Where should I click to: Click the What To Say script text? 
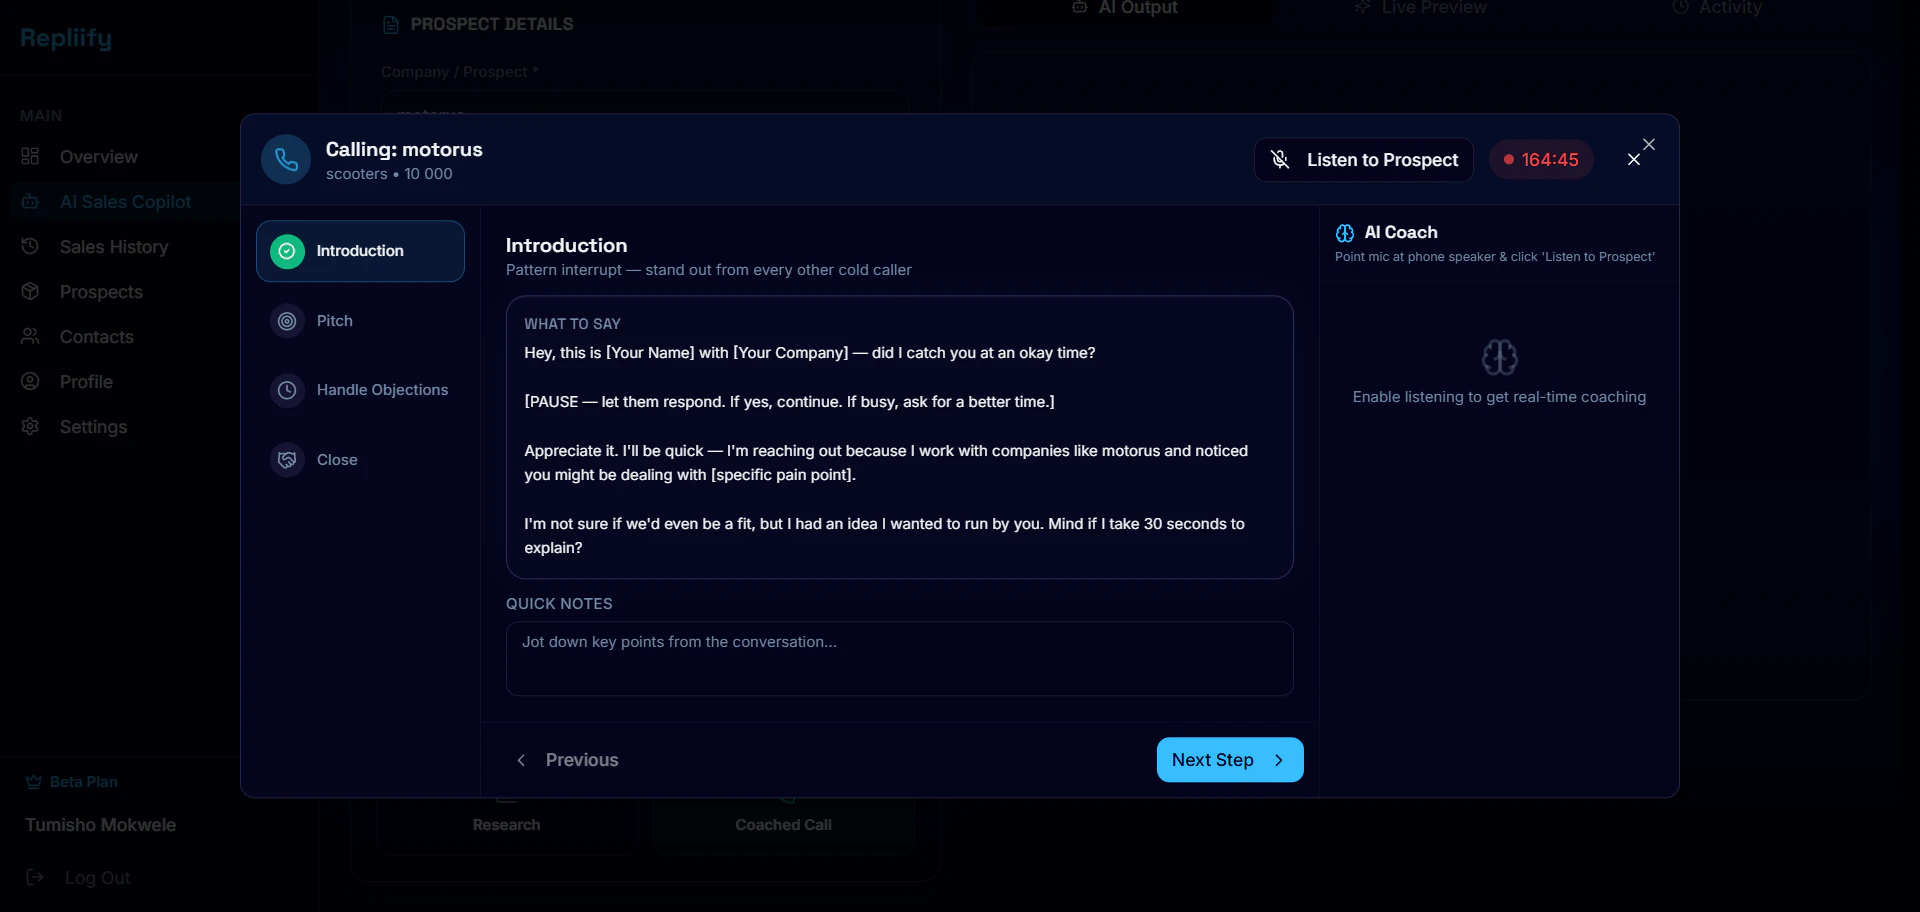click(x=885, y=450)
